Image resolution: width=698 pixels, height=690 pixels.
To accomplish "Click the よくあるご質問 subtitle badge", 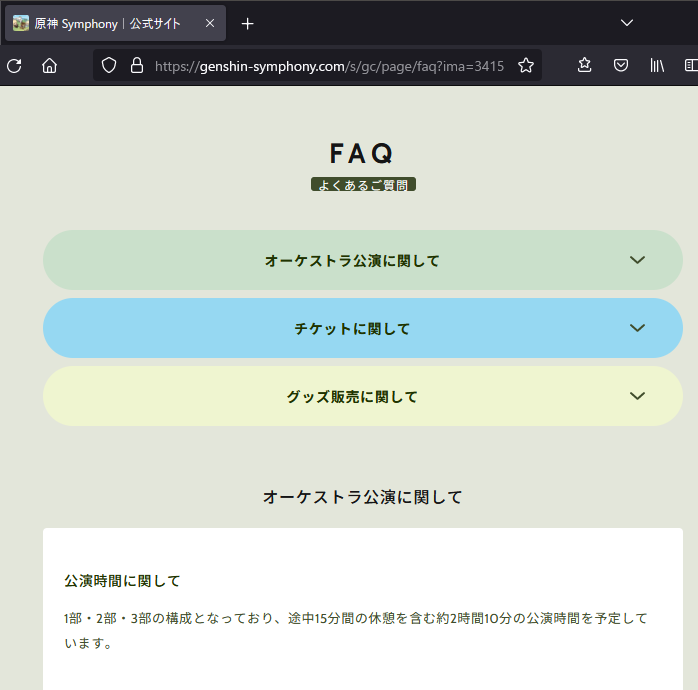I will 363,184.
